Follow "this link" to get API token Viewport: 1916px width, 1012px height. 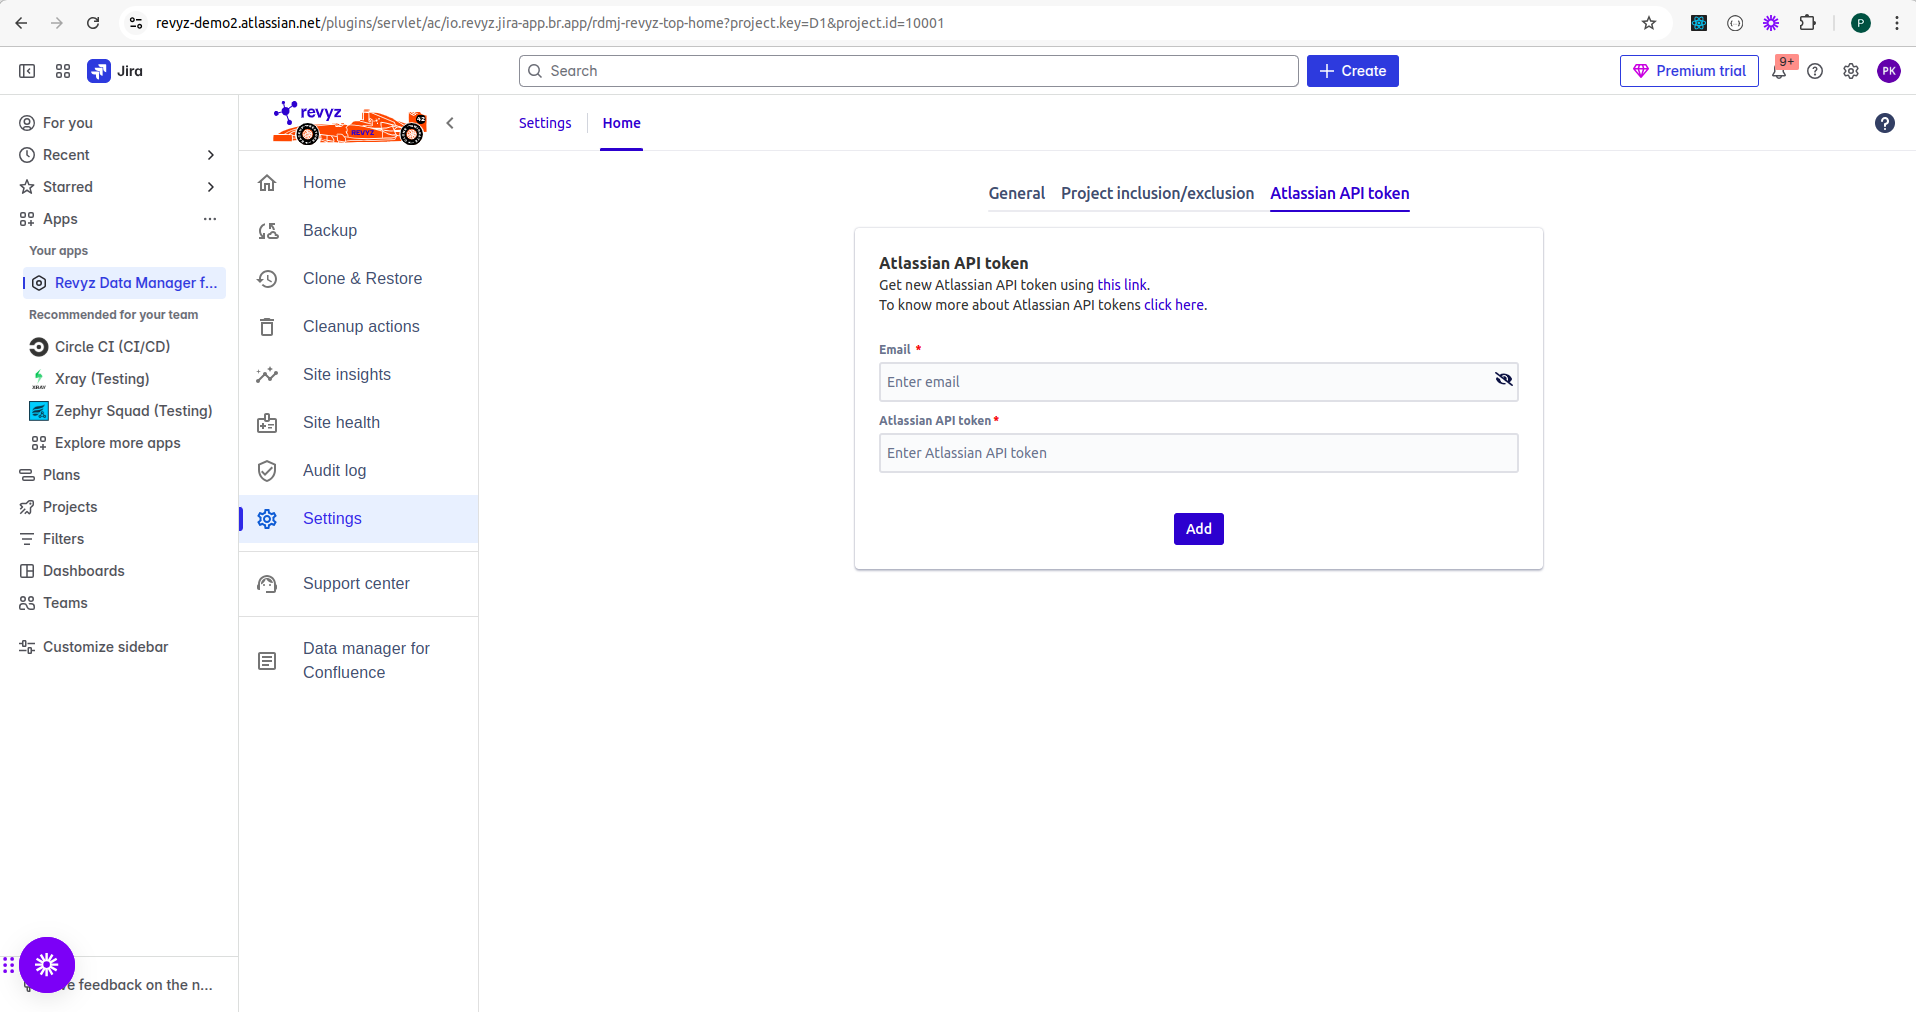point(1122,285)
